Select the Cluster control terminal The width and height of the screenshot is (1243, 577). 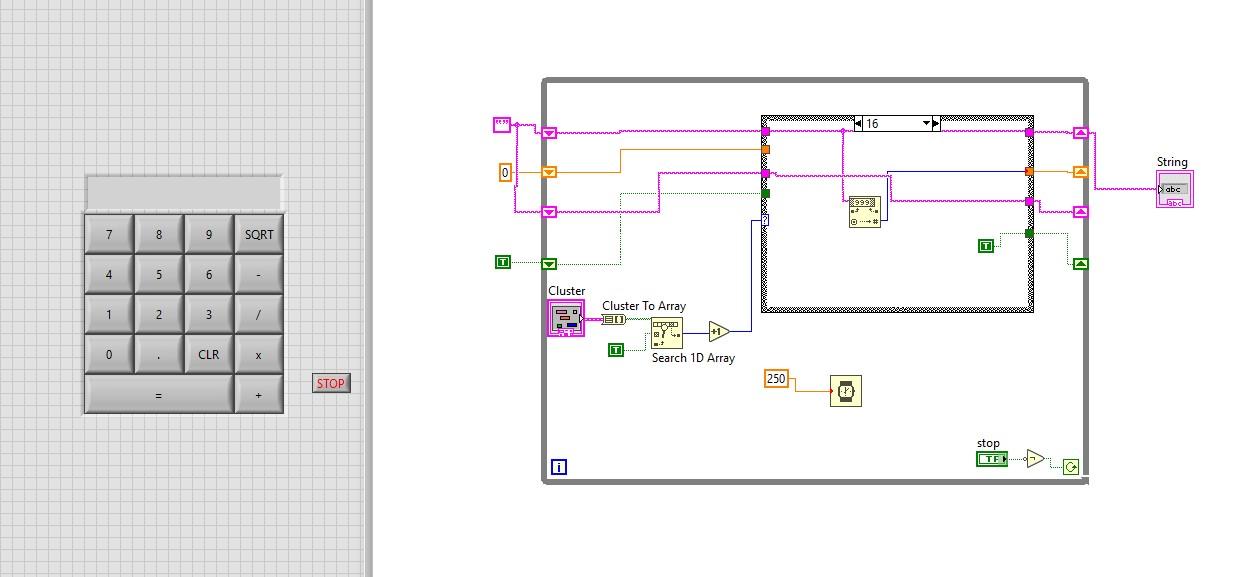point(566,318)
